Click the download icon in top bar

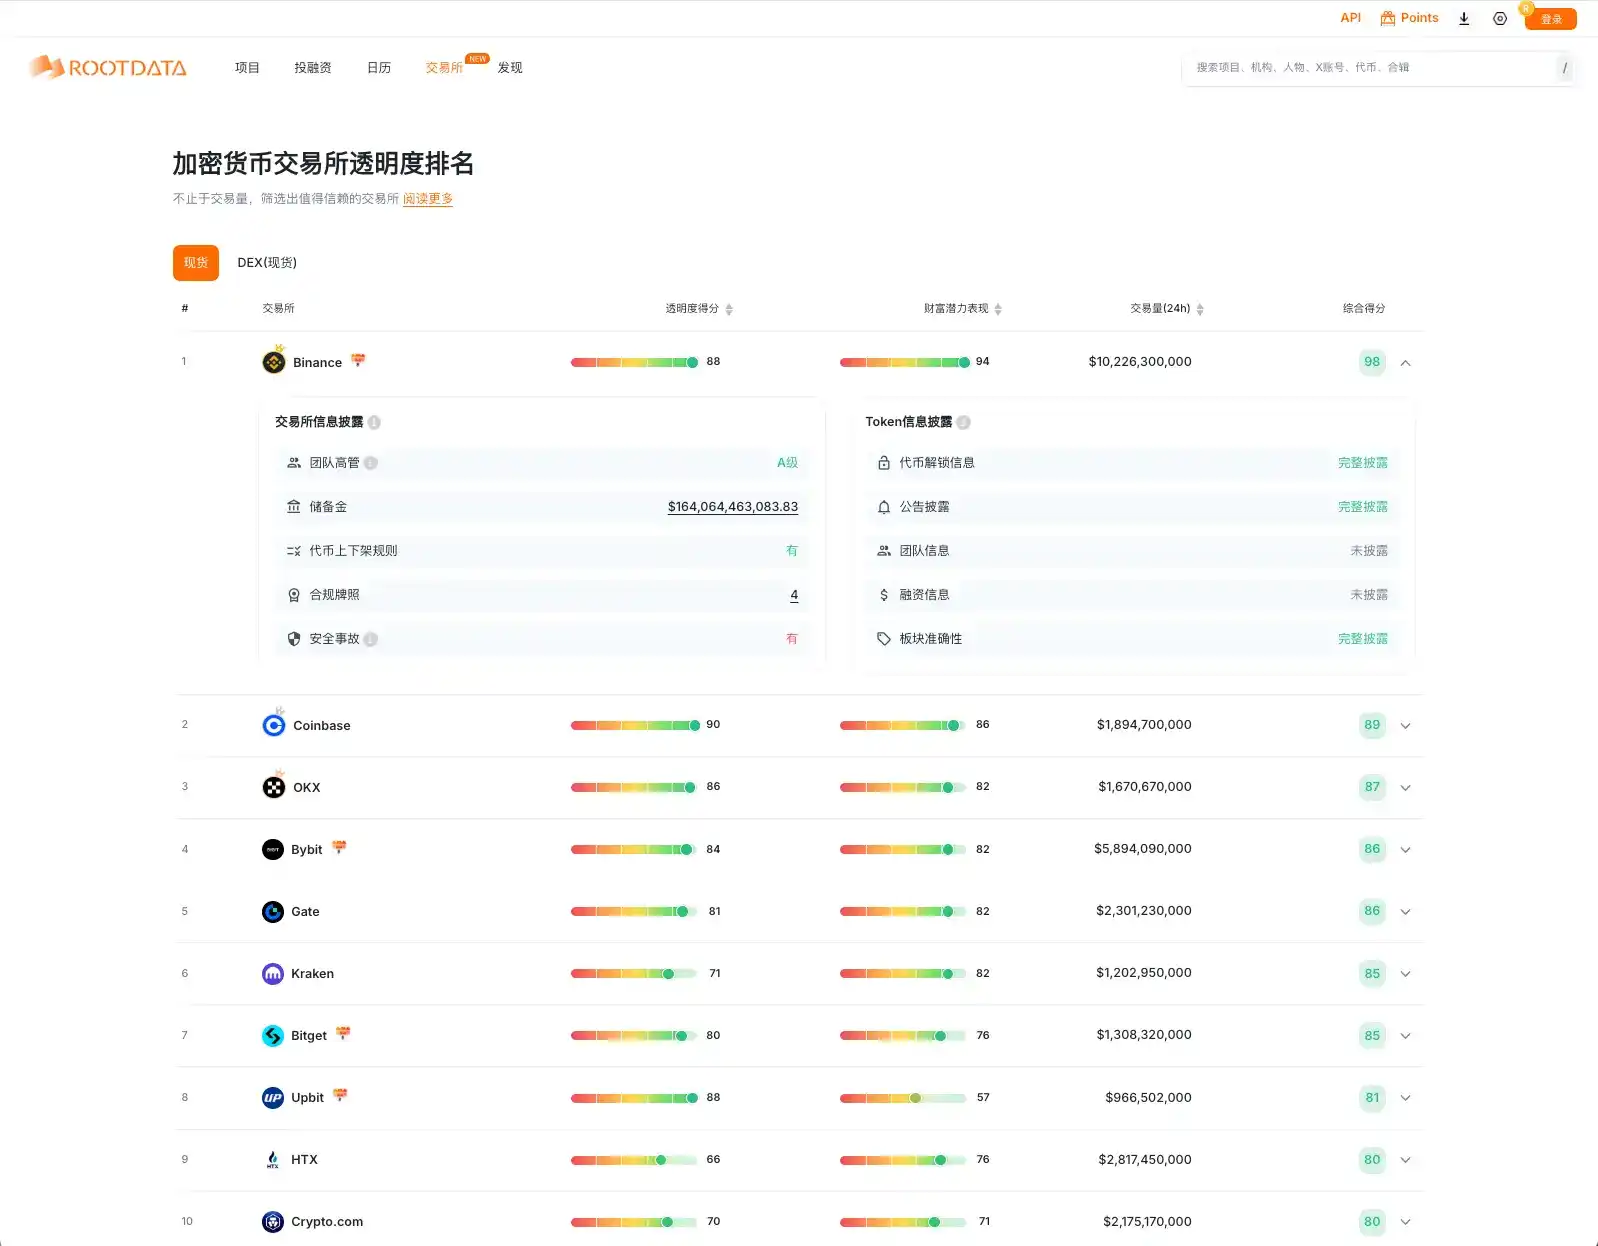coord(1464,19)
